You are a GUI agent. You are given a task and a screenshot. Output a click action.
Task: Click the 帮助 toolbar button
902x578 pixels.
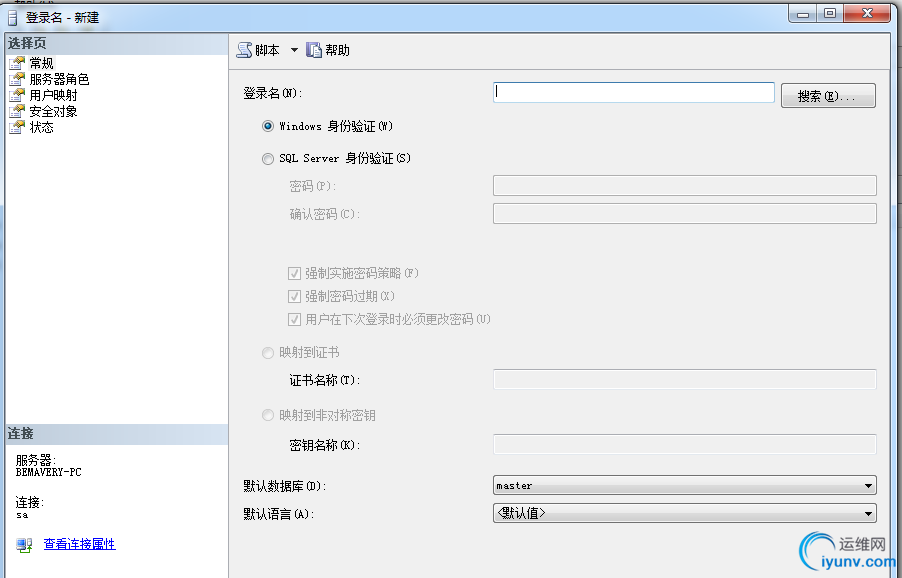tap(328, 50)
